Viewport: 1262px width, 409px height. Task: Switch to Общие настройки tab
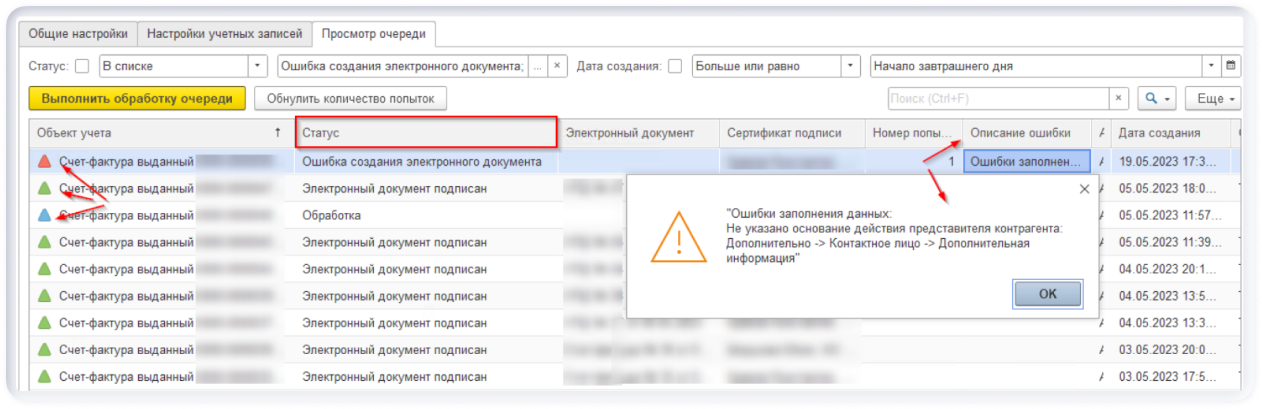pyautogui.click(x=75, y=33)
